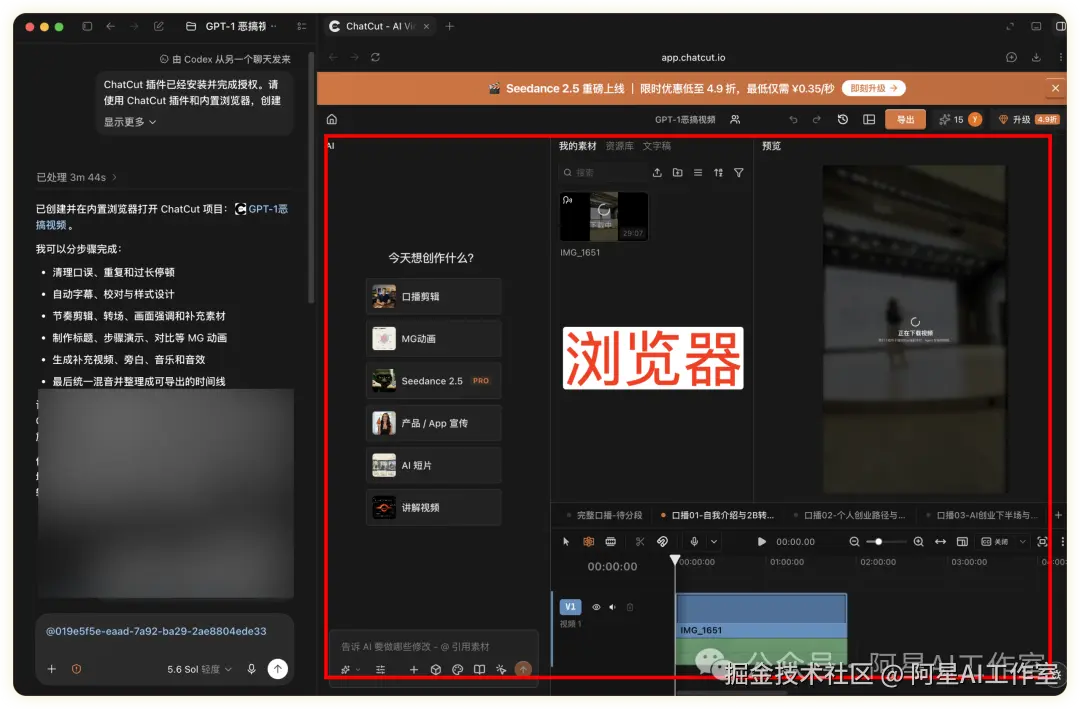Image resolution: width=1080 pixels, height=709 pixels.
Task: Go to ChatCut home via house icon
Action: click(332, 119)
